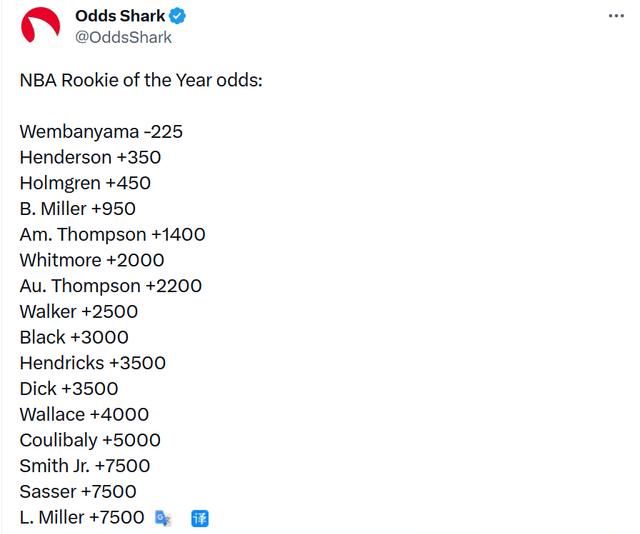Click the Holmgren +450 line
This screenshot has height=534, width=640.
pyautogui.click(x=85, y=183)
